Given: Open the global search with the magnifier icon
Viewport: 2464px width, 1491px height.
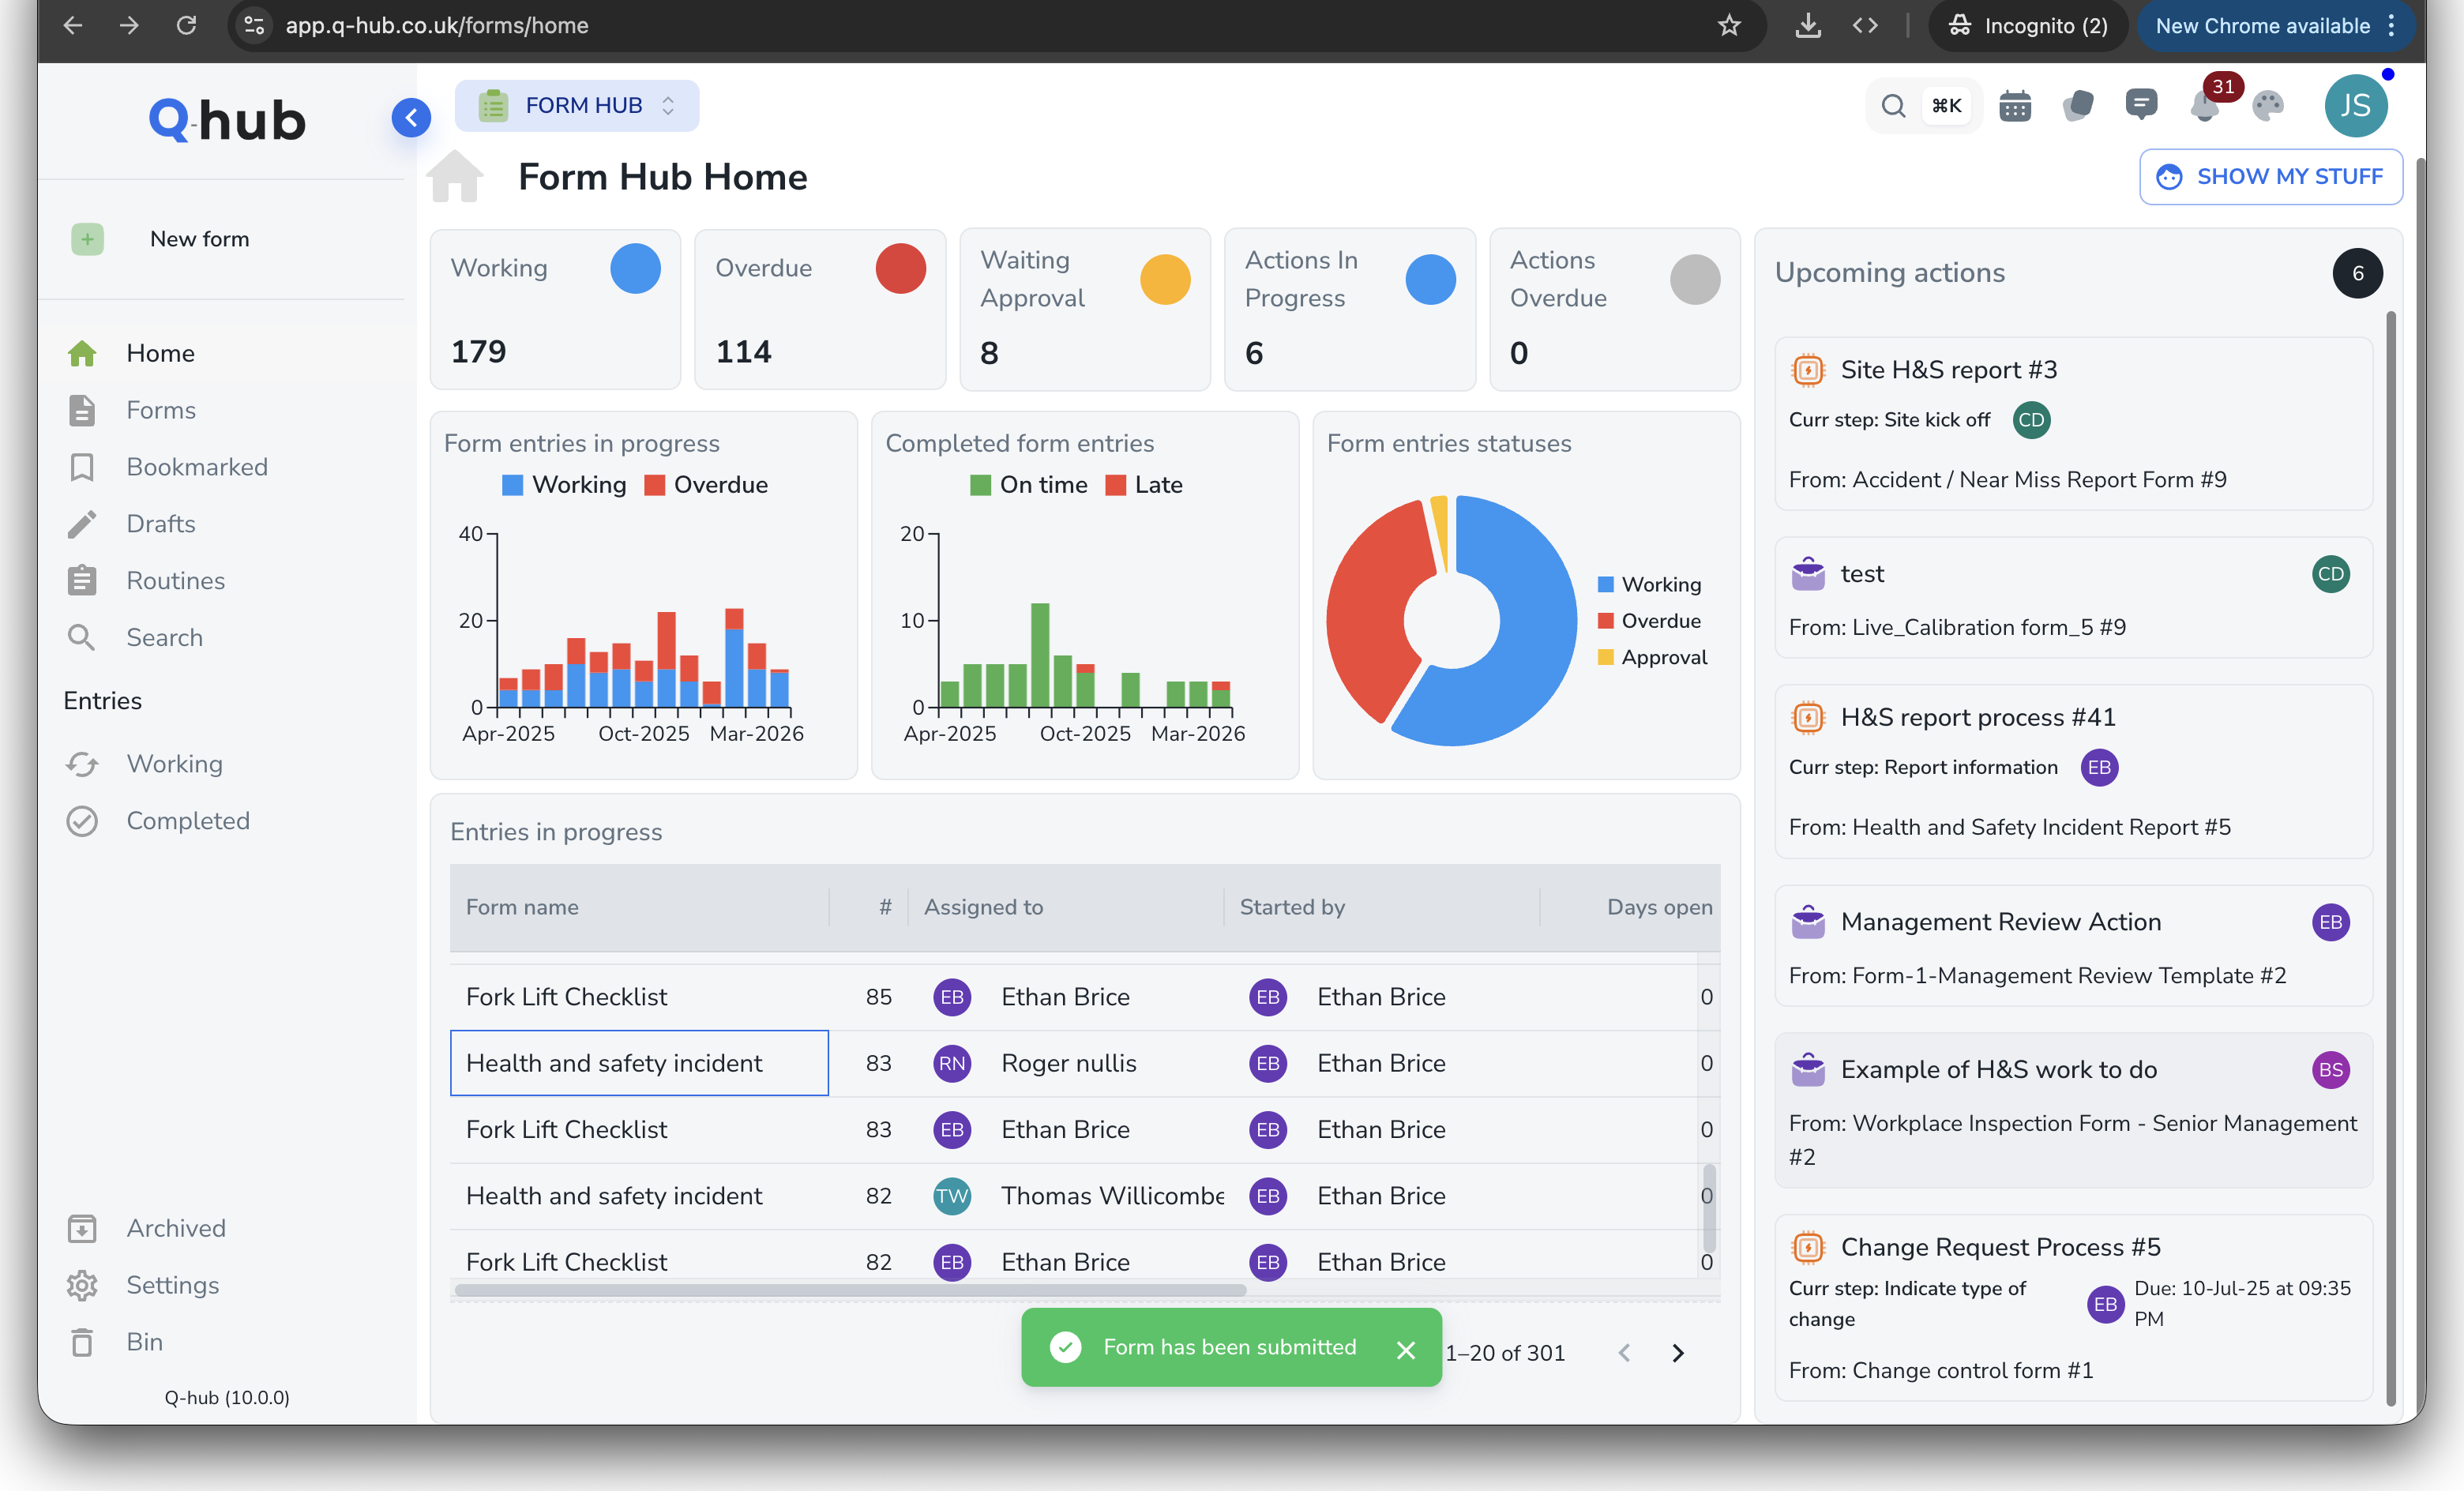Looking at the screenshot, I should coord(1893,105).
